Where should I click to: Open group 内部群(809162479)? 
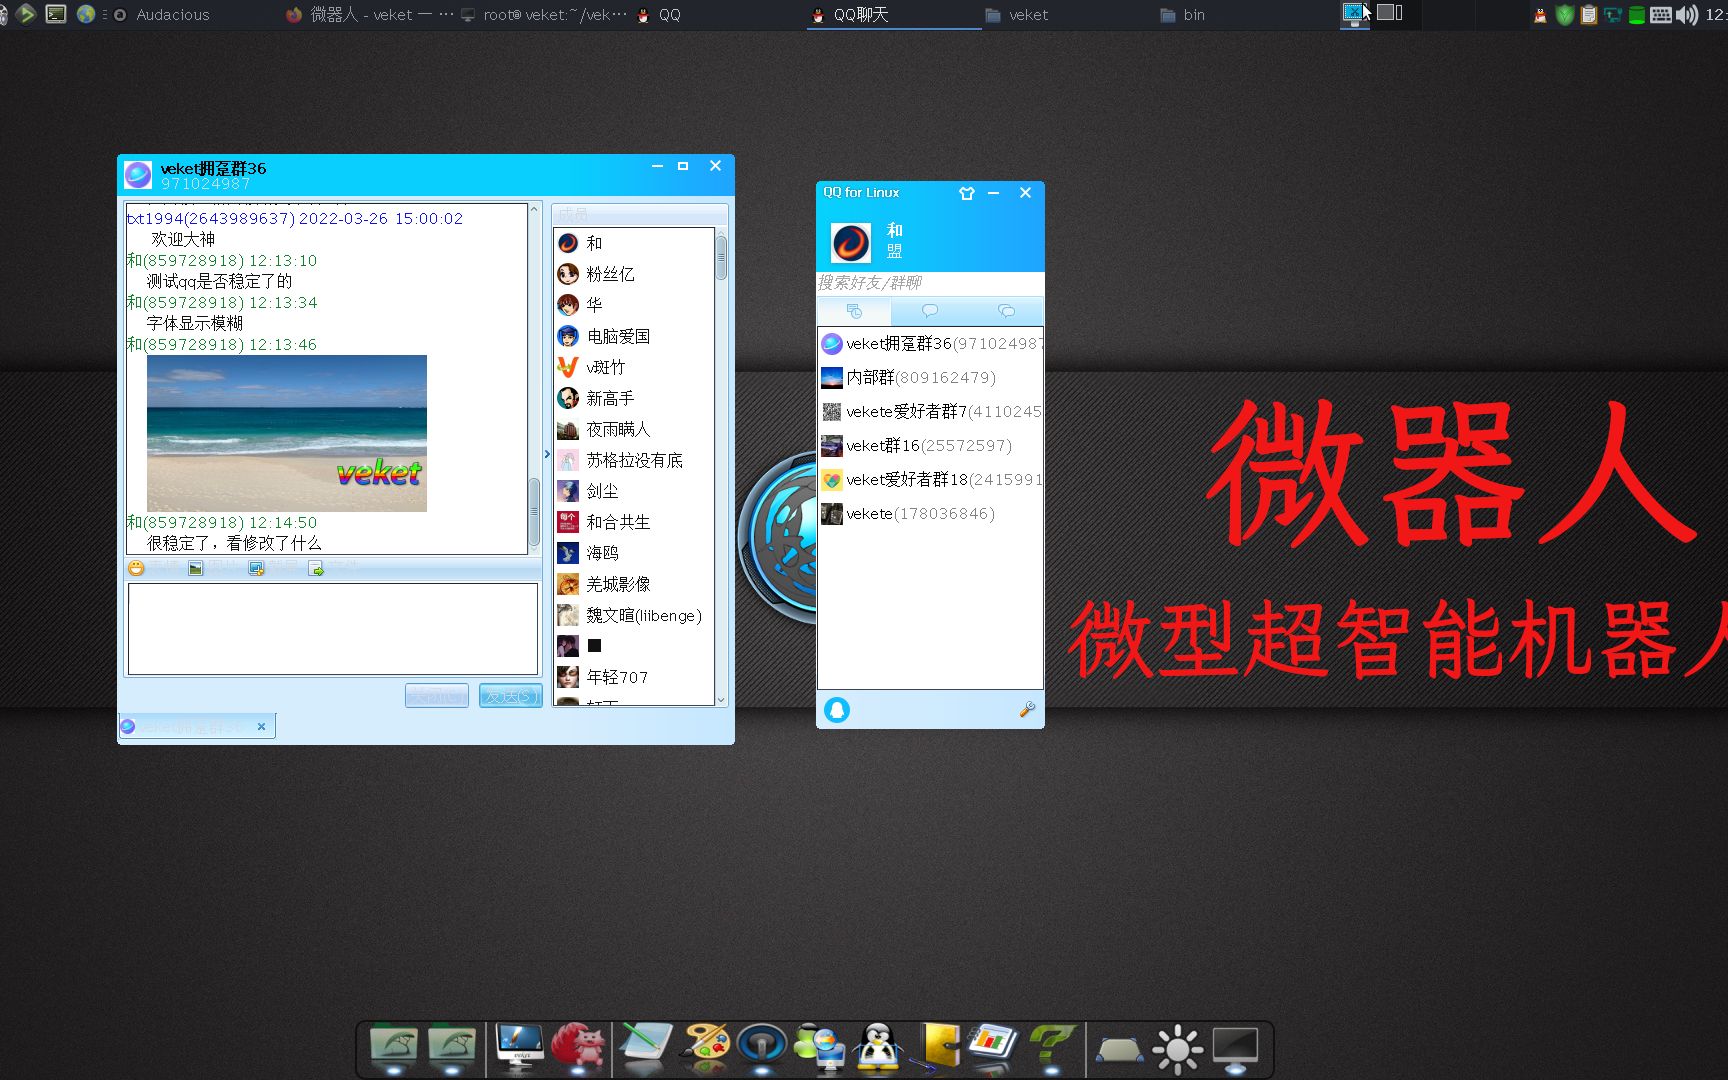pos(931,378)
